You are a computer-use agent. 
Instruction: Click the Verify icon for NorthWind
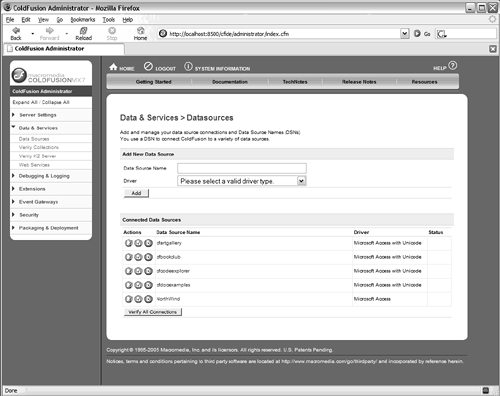[138, 299]
